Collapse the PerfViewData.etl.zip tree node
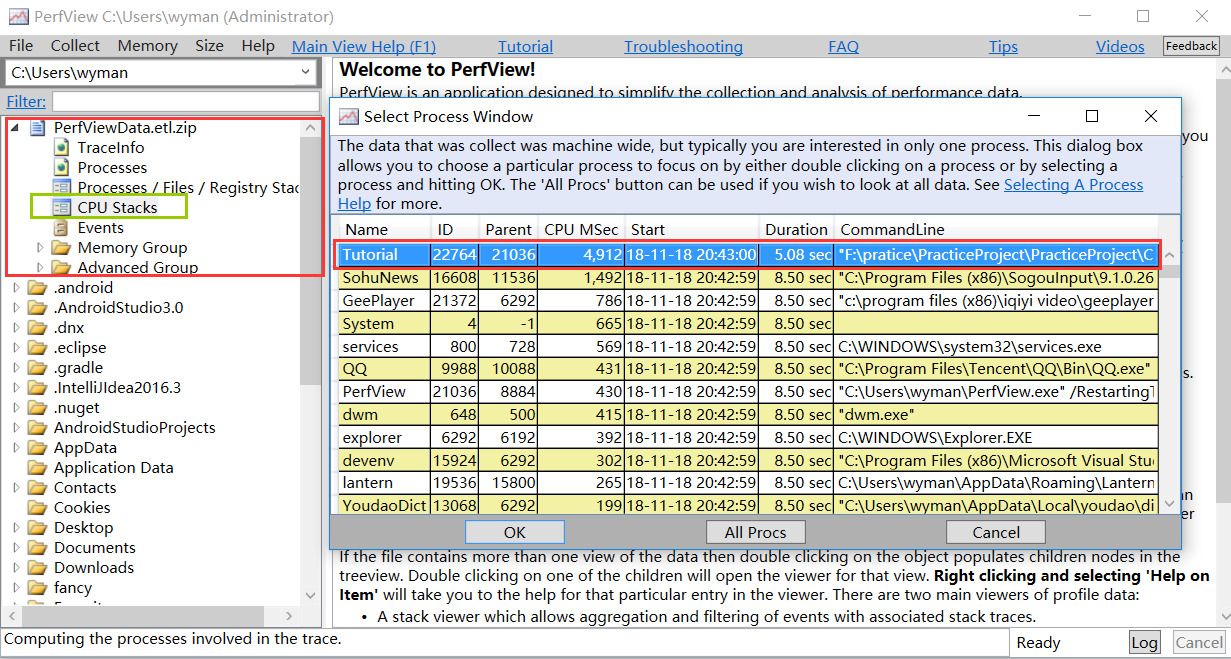Screen dimensions: 1231x659 [16, 128]
